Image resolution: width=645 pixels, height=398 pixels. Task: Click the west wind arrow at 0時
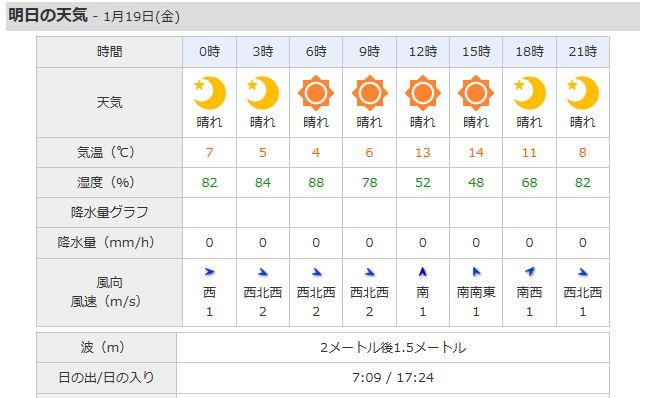click(x=209, y=272)
